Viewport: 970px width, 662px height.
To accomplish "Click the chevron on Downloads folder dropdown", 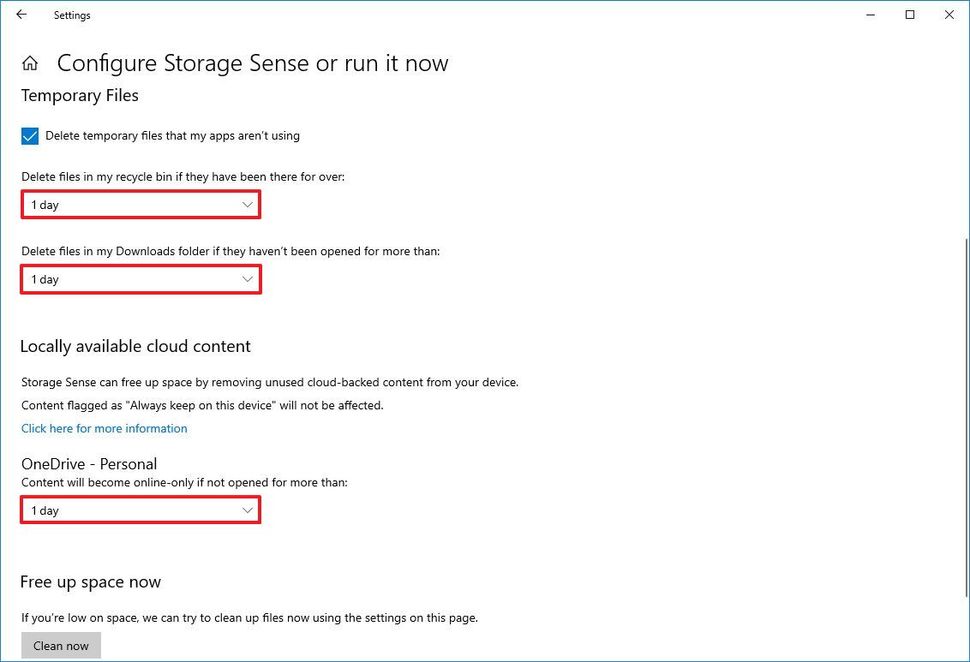I will coord(248,279).
